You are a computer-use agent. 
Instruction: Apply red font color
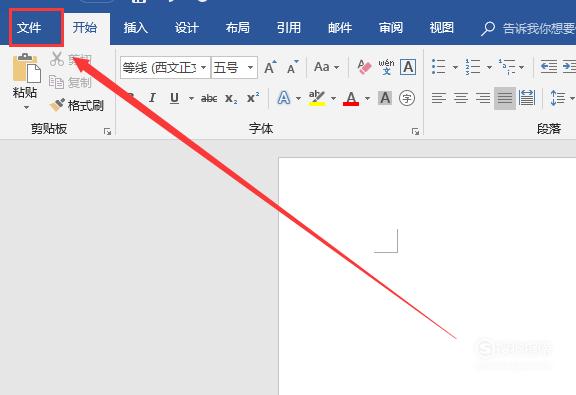coord(351,98)
